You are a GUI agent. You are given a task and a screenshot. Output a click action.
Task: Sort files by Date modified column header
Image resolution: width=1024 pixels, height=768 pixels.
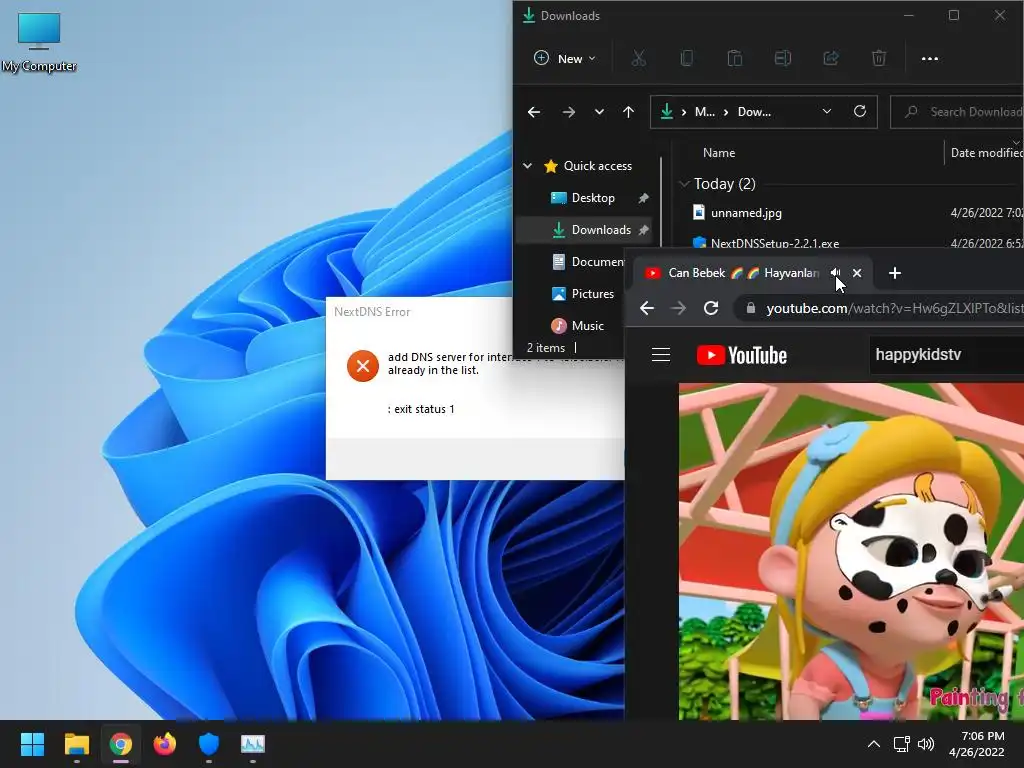point(986,153)
